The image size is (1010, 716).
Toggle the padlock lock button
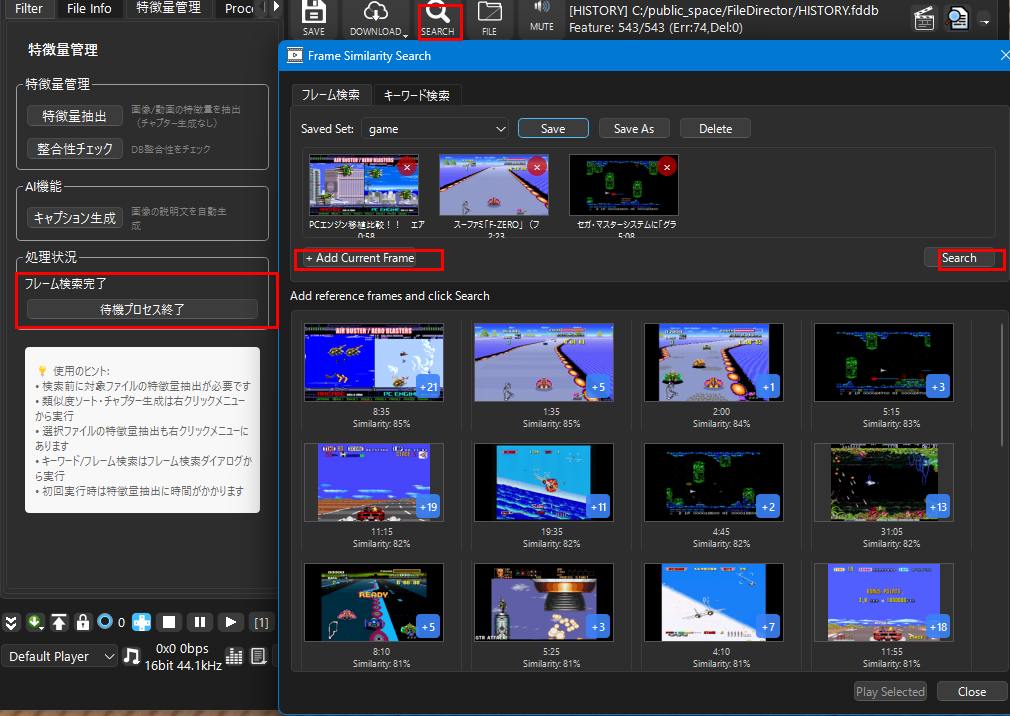[x=83, y=622]
